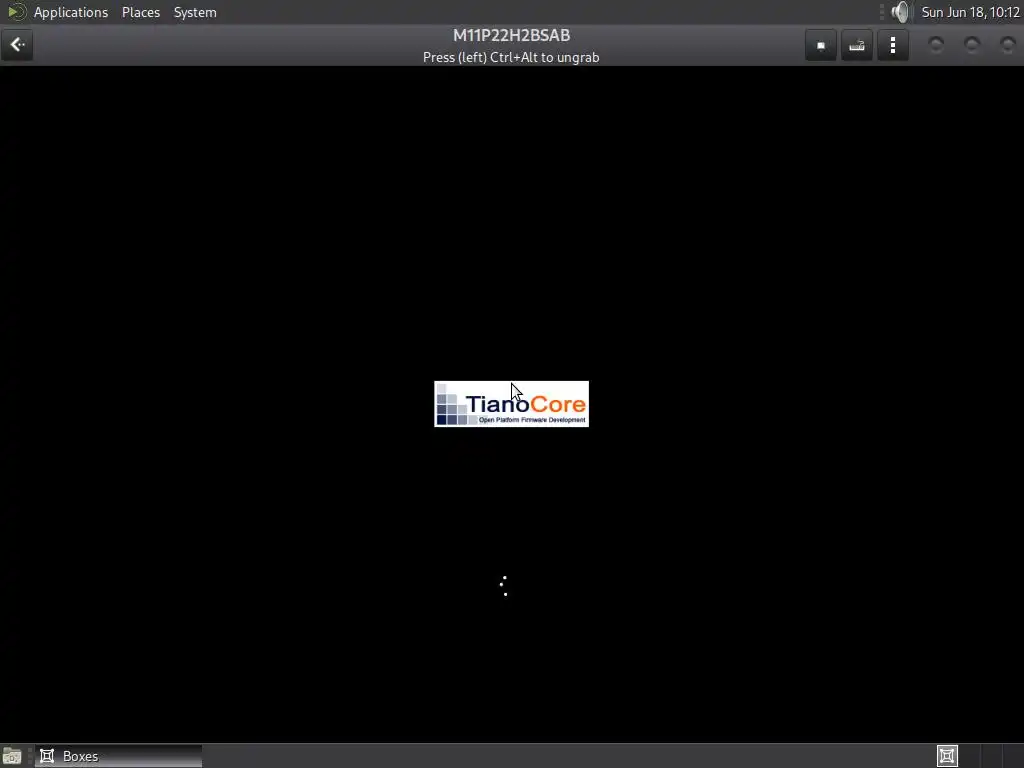Viewport: 1024px width, 768px height.
Task: Click the M11P22H2BSAB title text
Action: click(511, 35)
